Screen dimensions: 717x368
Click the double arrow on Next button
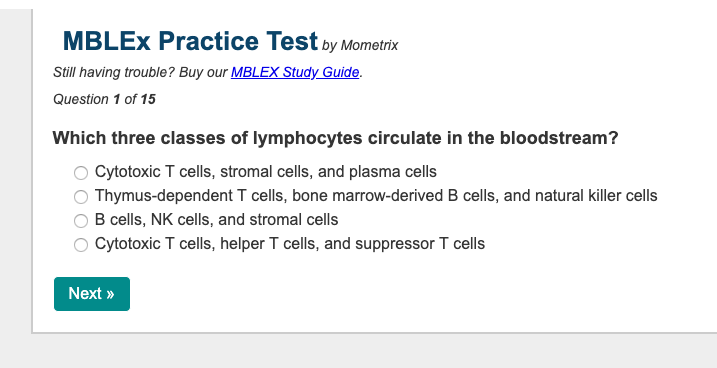(110, 294)
